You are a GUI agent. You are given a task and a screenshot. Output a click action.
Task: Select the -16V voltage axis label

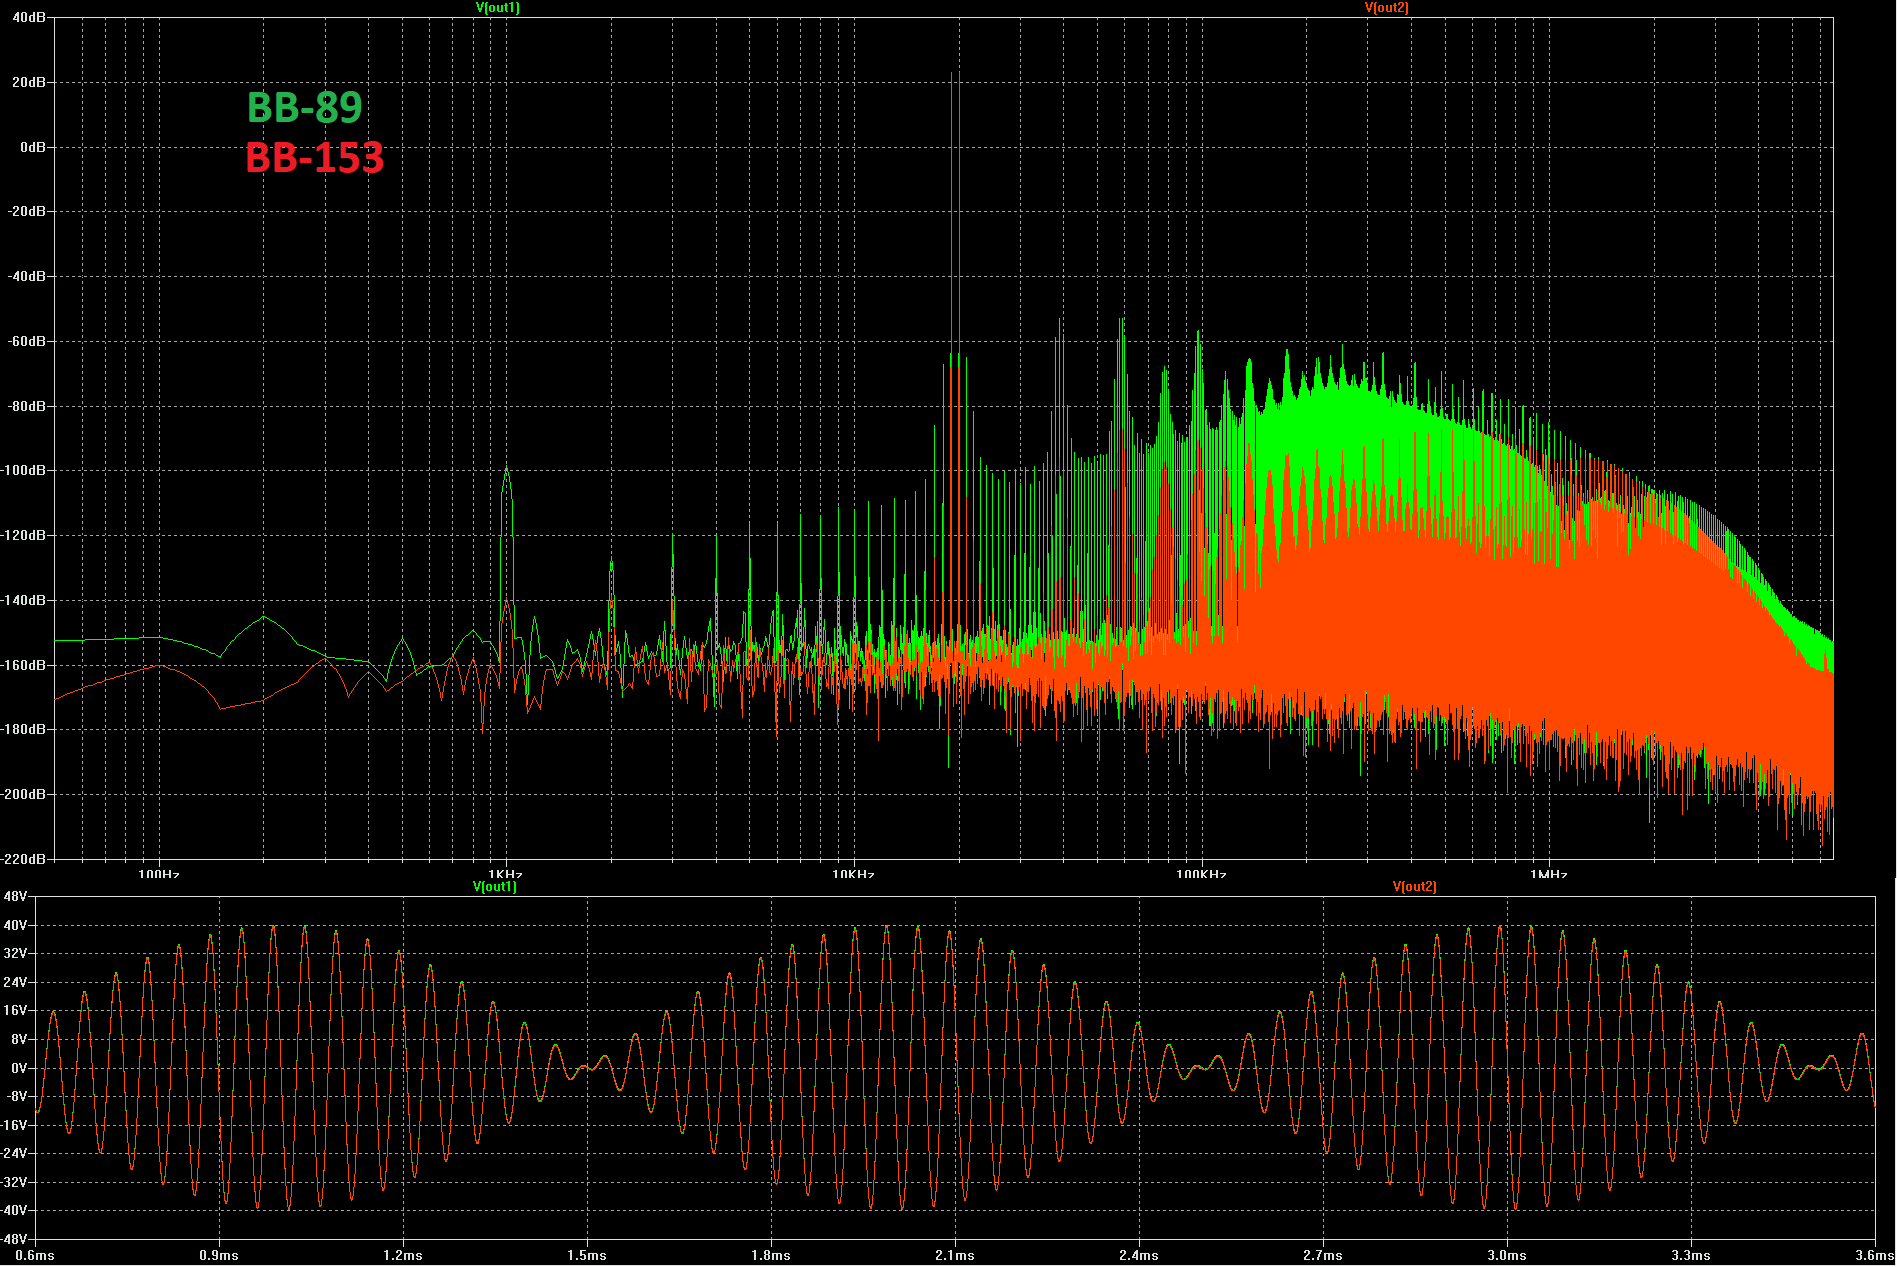pos(14,1126)
